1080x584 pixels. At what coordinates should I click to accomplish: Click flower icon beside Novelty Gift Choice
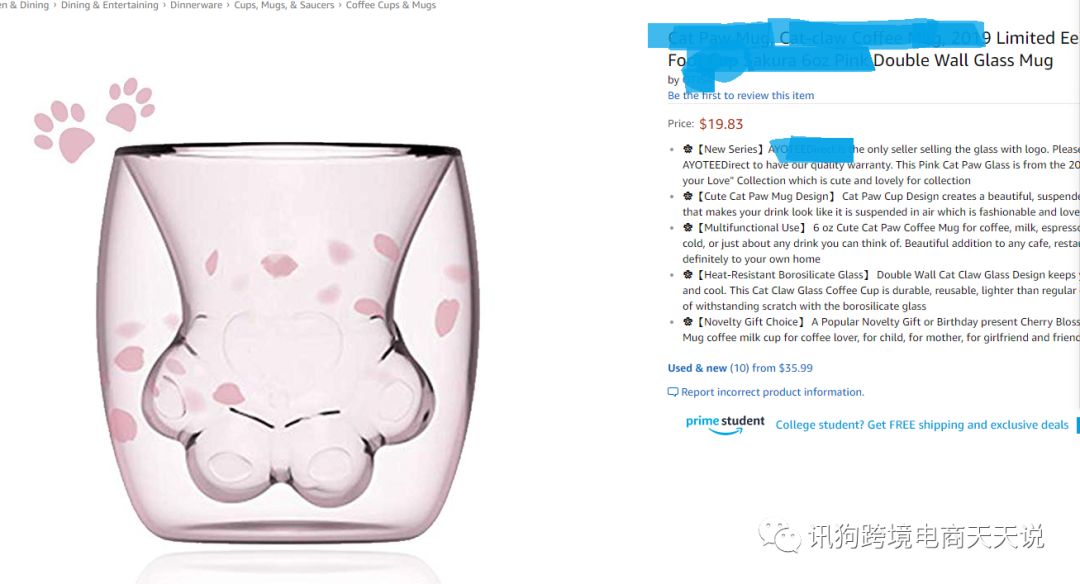coord(687,322)
